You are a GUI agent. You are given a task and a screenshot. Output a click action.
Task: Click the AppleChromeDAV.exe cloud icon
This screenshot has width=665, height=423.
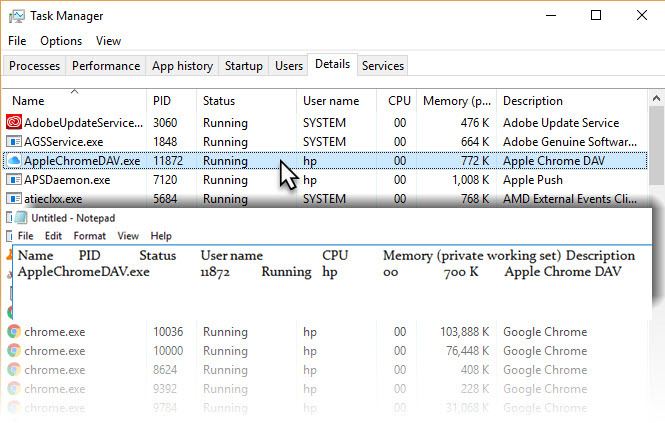click(x=14, y=160)
